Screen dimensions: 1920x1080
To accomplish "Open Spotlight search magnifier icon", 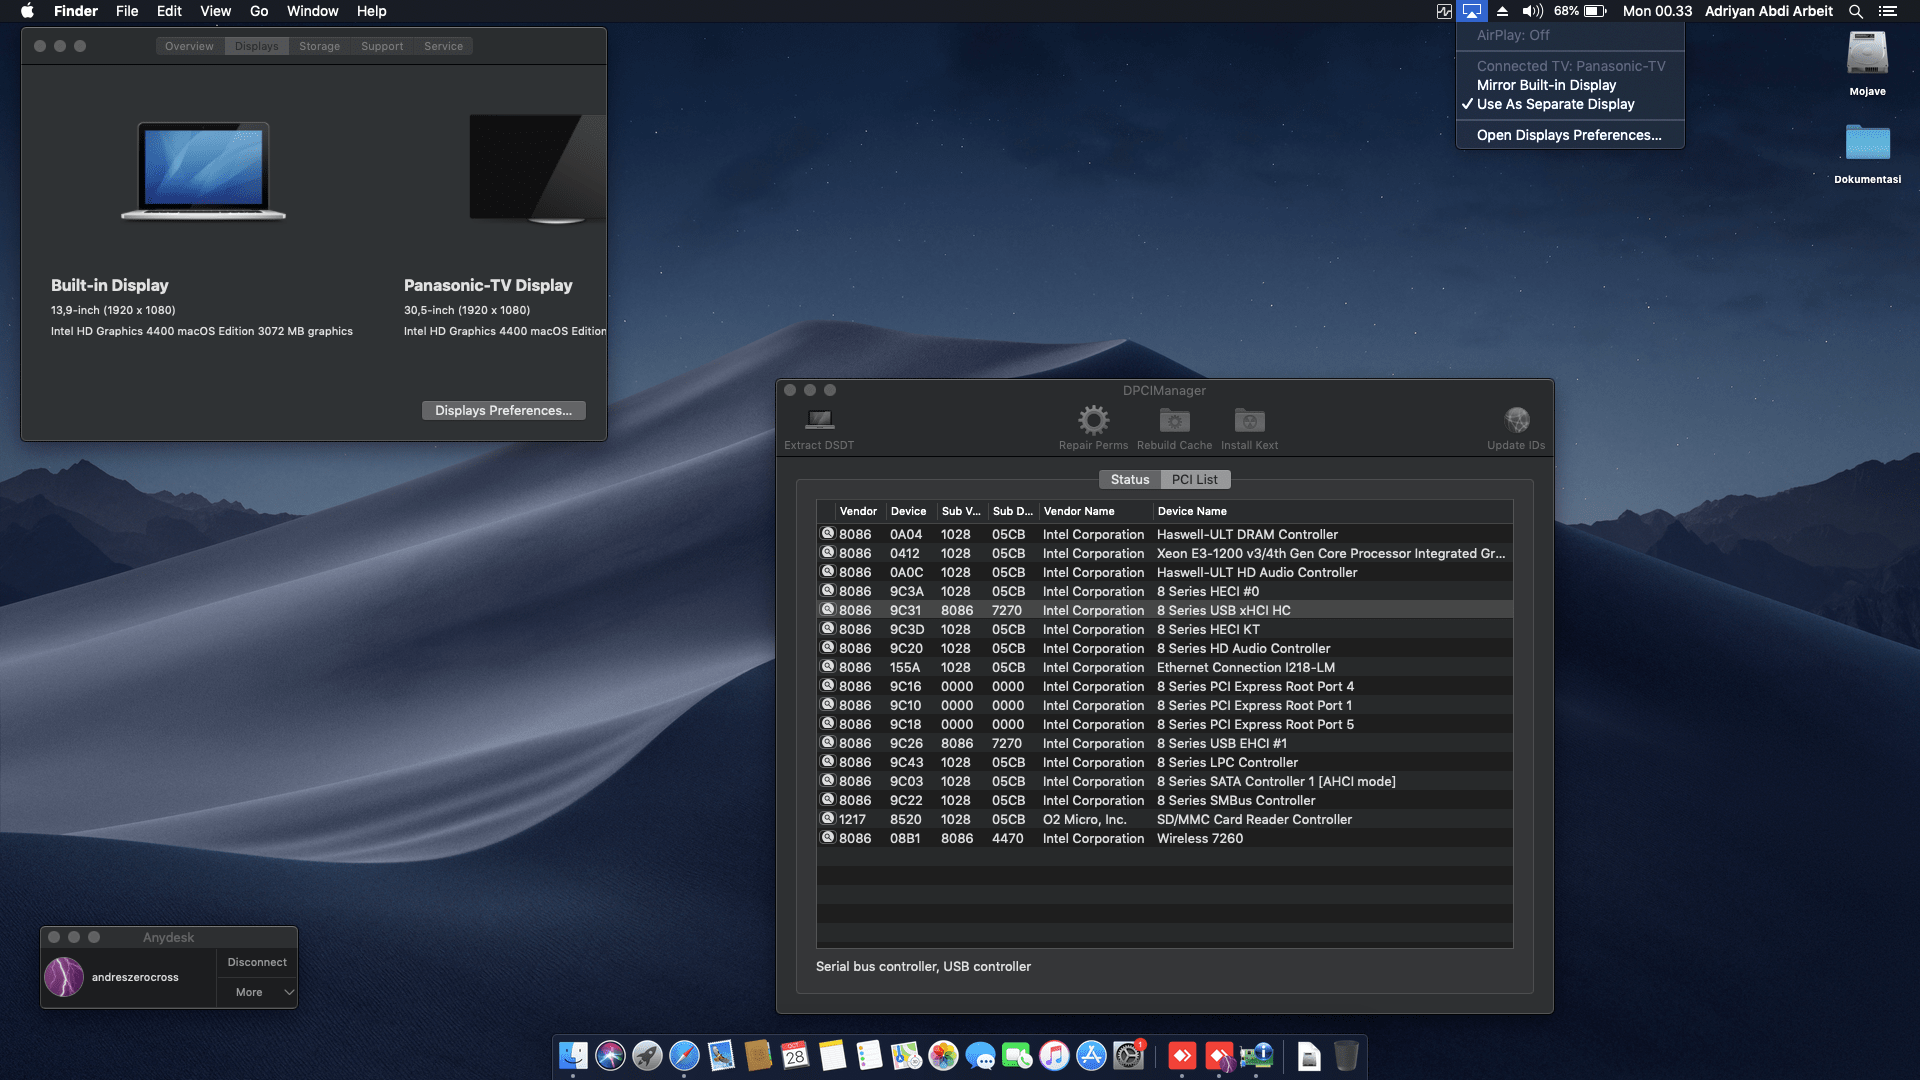I will point(1855,11).
